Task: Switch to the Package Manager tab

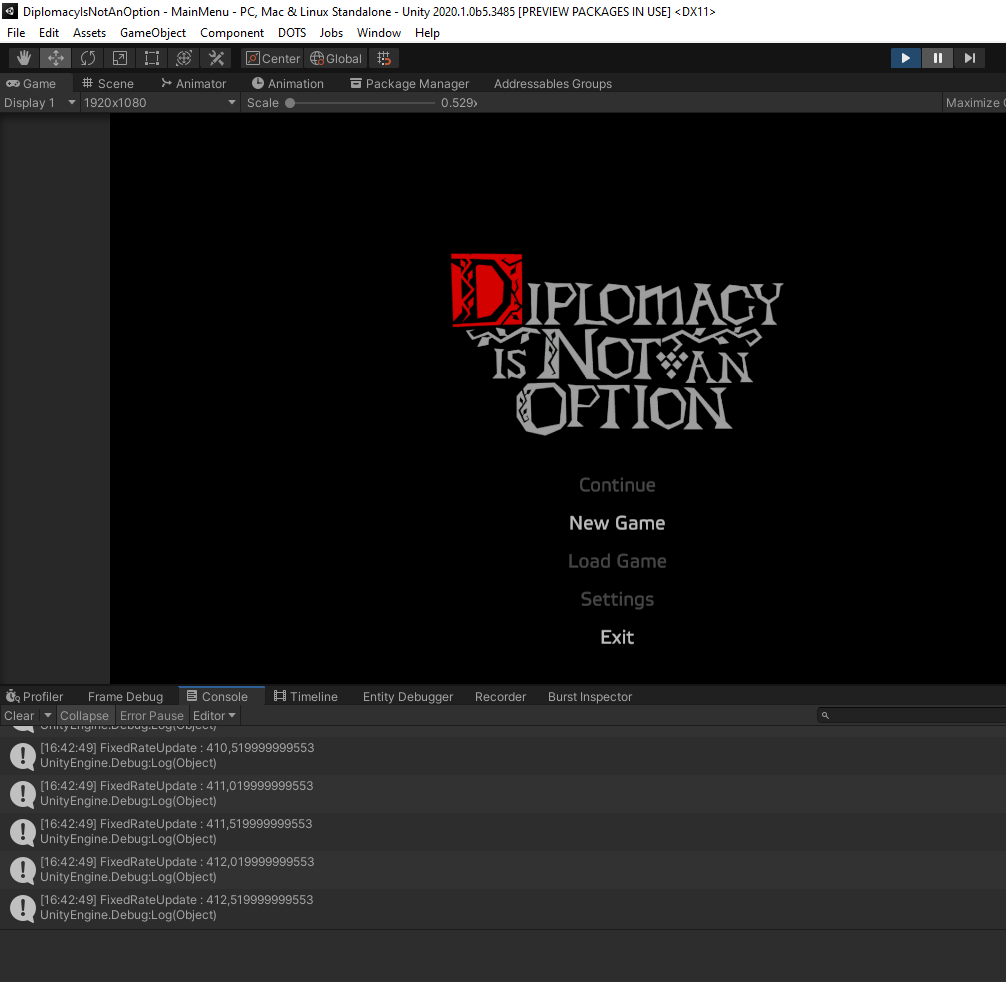Action: click(x=409, y=83)
